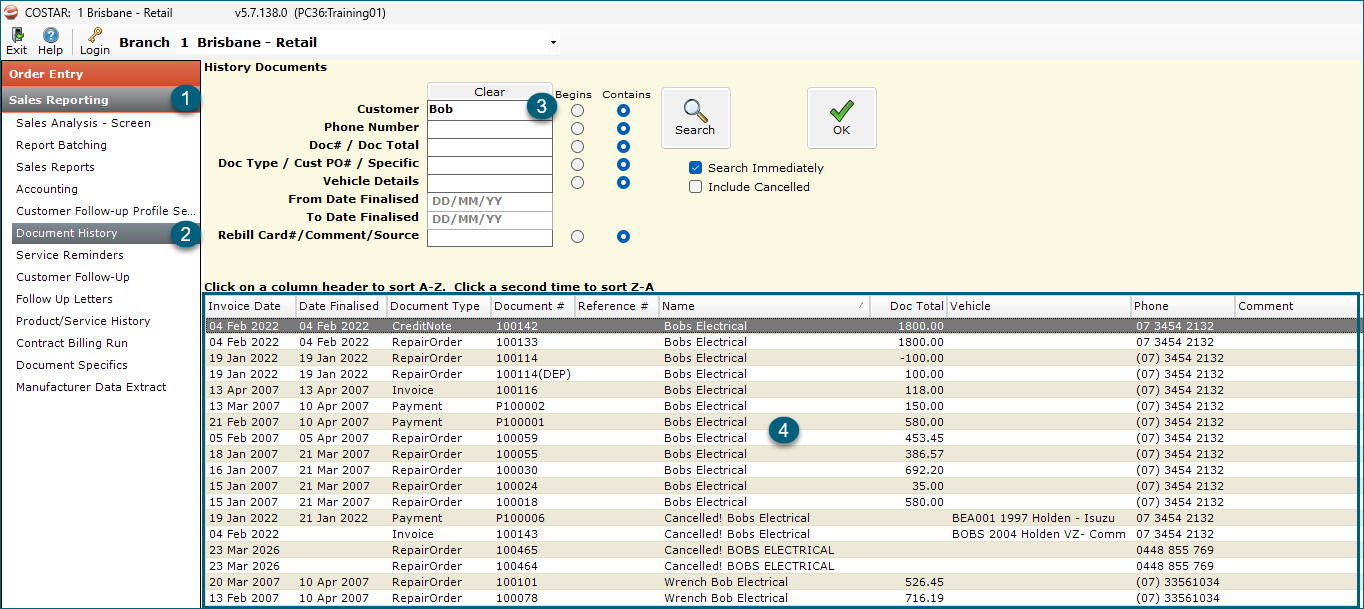The width and height of the screenshot is (1364, 609).
Task: Open Service Reminders
Action: [x=70, y=255]
